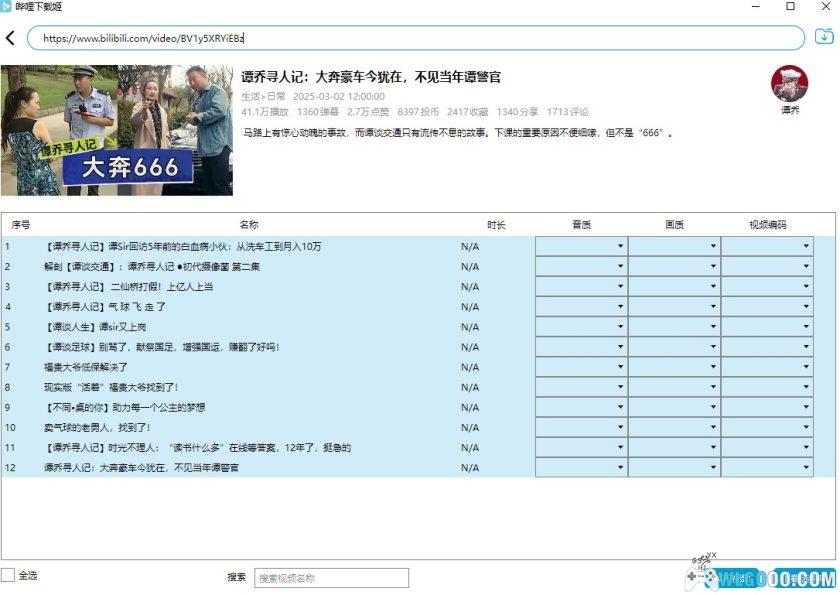The height and width of the screenshot is (595, 840).
Task: Expand the 视频编码 dropdown for row 3
Action: pyautogui.click(x=807, y=286)
